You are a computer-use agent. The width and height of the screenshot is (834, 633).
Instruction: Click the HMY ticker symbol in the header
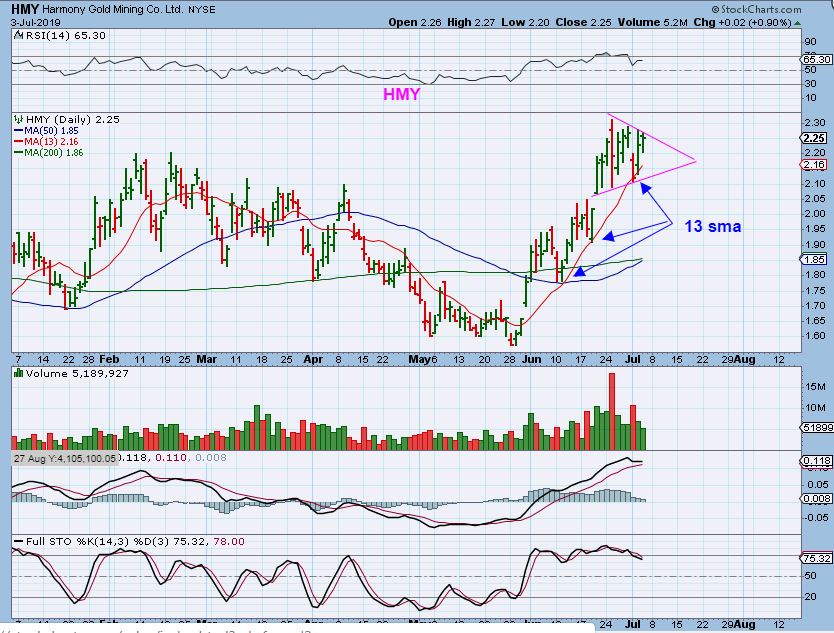pos(24,9)
